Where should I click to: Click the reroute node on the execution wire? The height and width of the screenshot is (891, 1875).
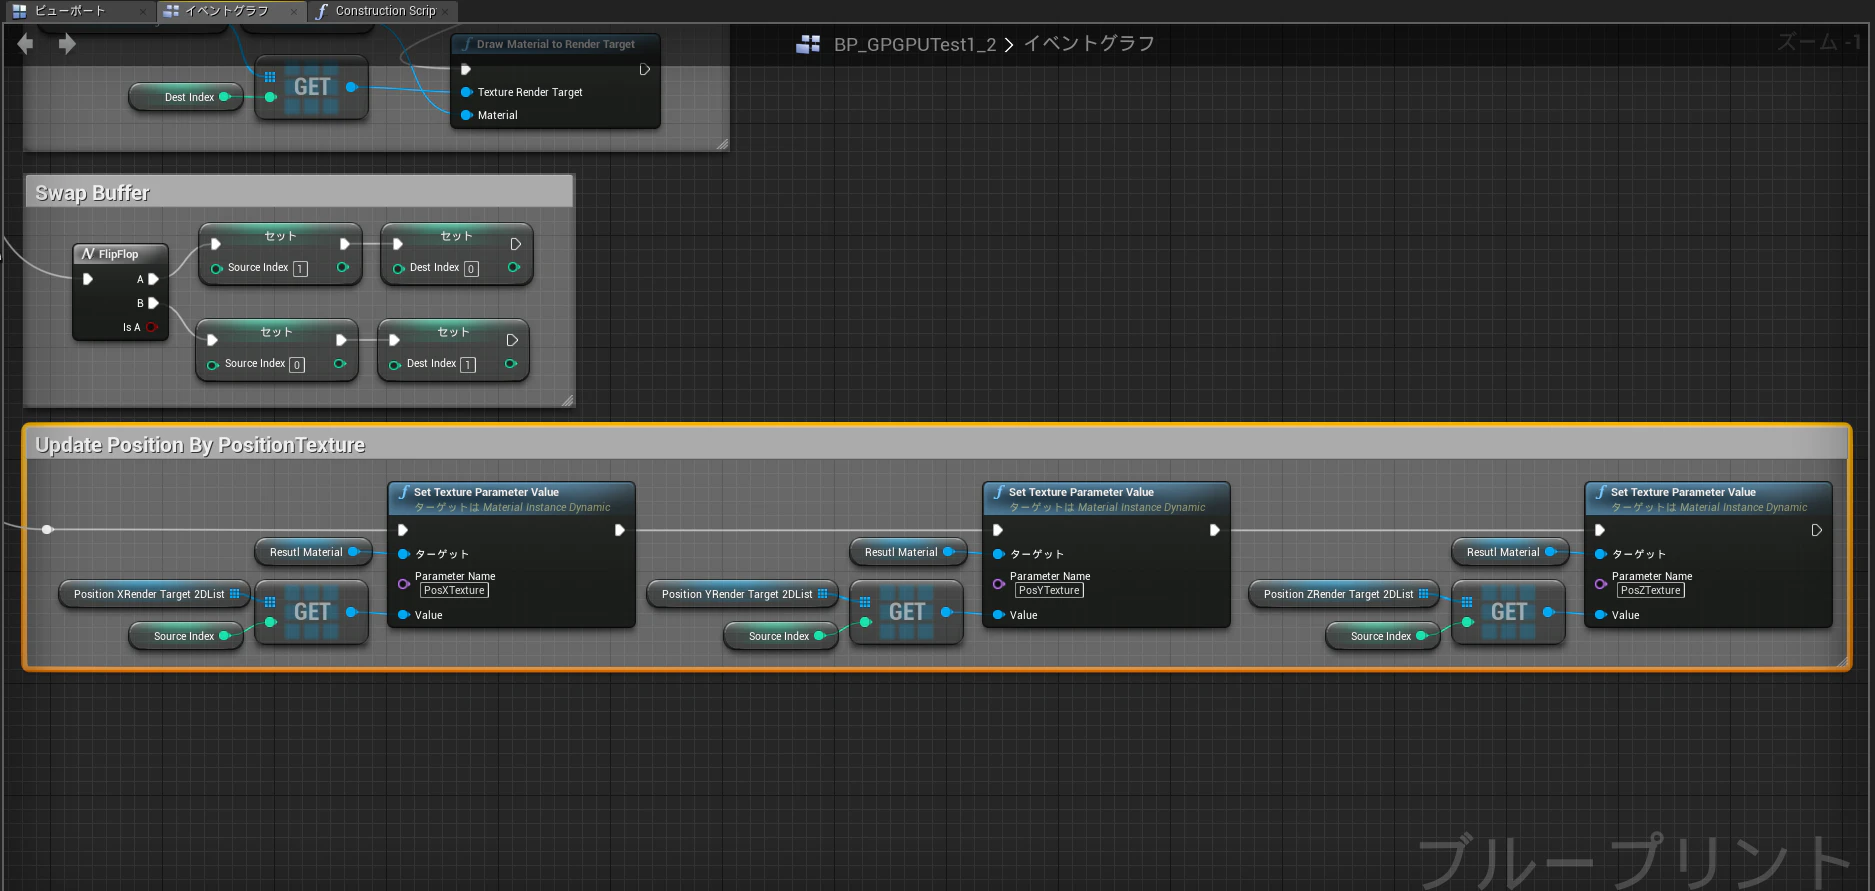pyautogui.click(x=47, y=529)
